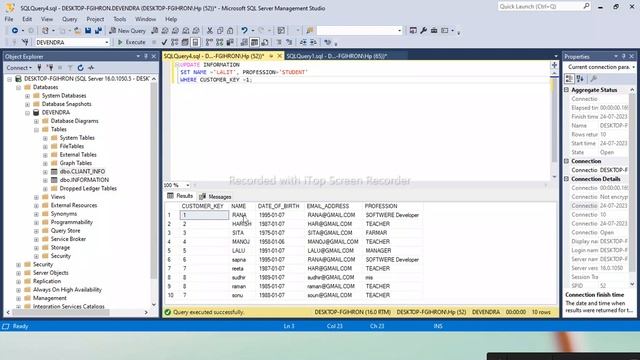Toggle Include Client Statistics
The image size is (640, 360).
pyautogui.click(x=230, y=42)
